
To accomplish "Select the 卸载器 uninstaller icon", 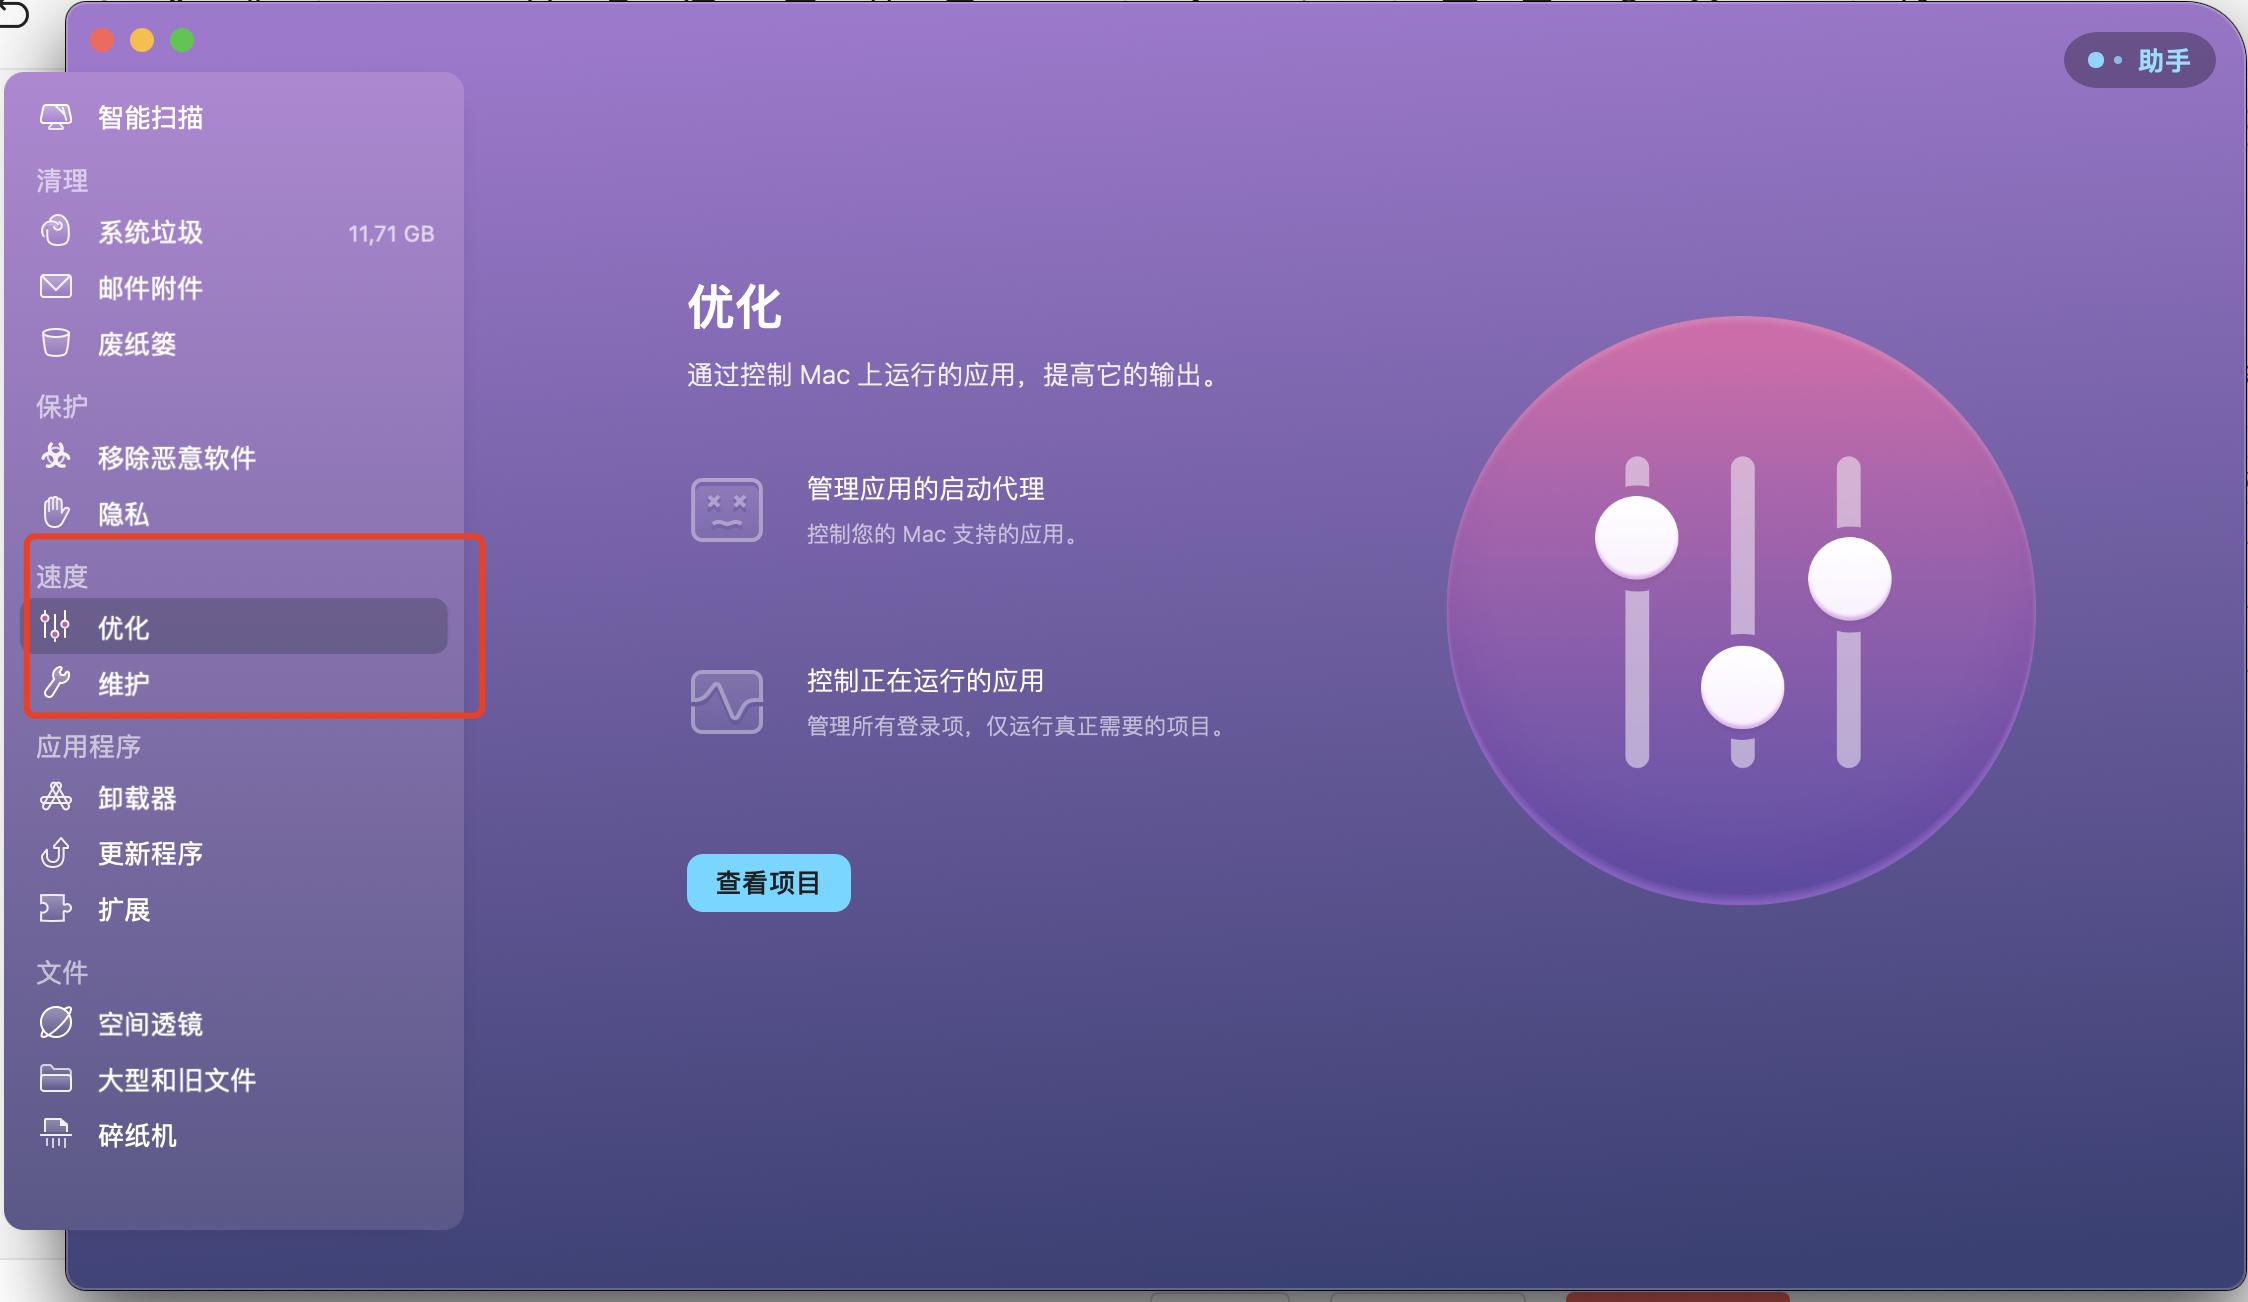I will pyautogui.click(x=57, y=797).
